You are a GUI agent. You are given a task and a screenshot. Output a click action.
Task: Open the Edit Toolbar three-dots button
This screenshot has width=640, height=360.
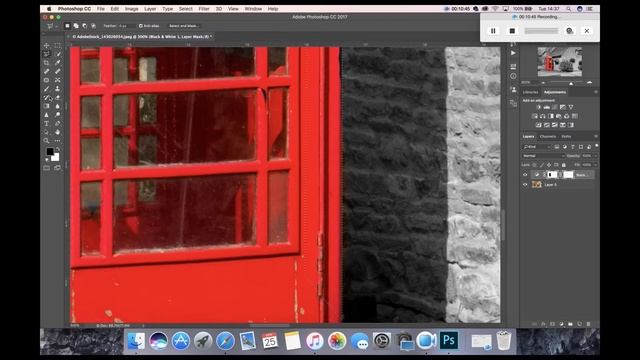58,141
